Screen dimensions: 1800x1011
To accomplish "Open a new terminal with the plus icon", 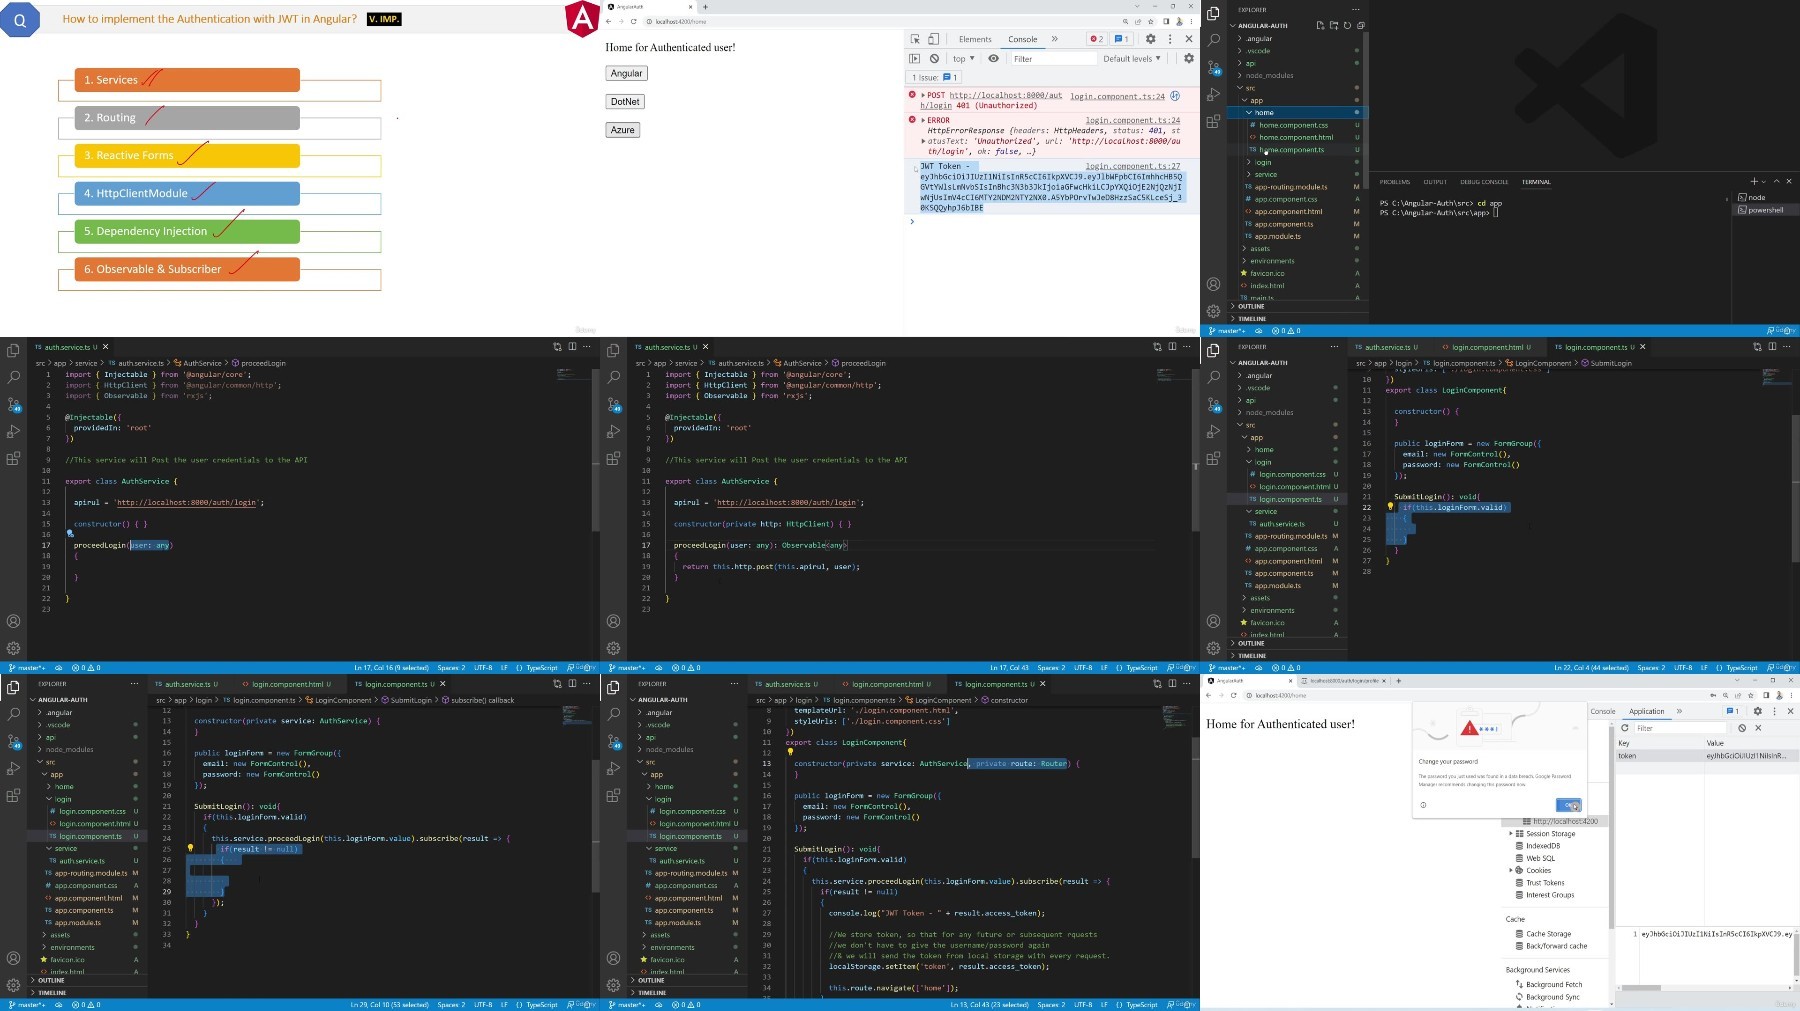I will [1754, 181].
